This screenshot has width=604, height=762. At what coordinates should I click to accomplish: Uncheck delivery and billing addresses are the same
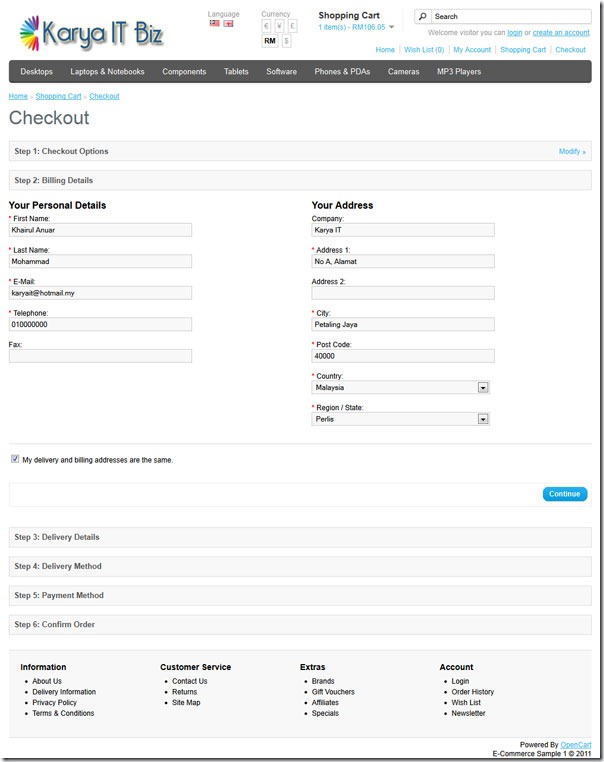click(x=15, y=459)
